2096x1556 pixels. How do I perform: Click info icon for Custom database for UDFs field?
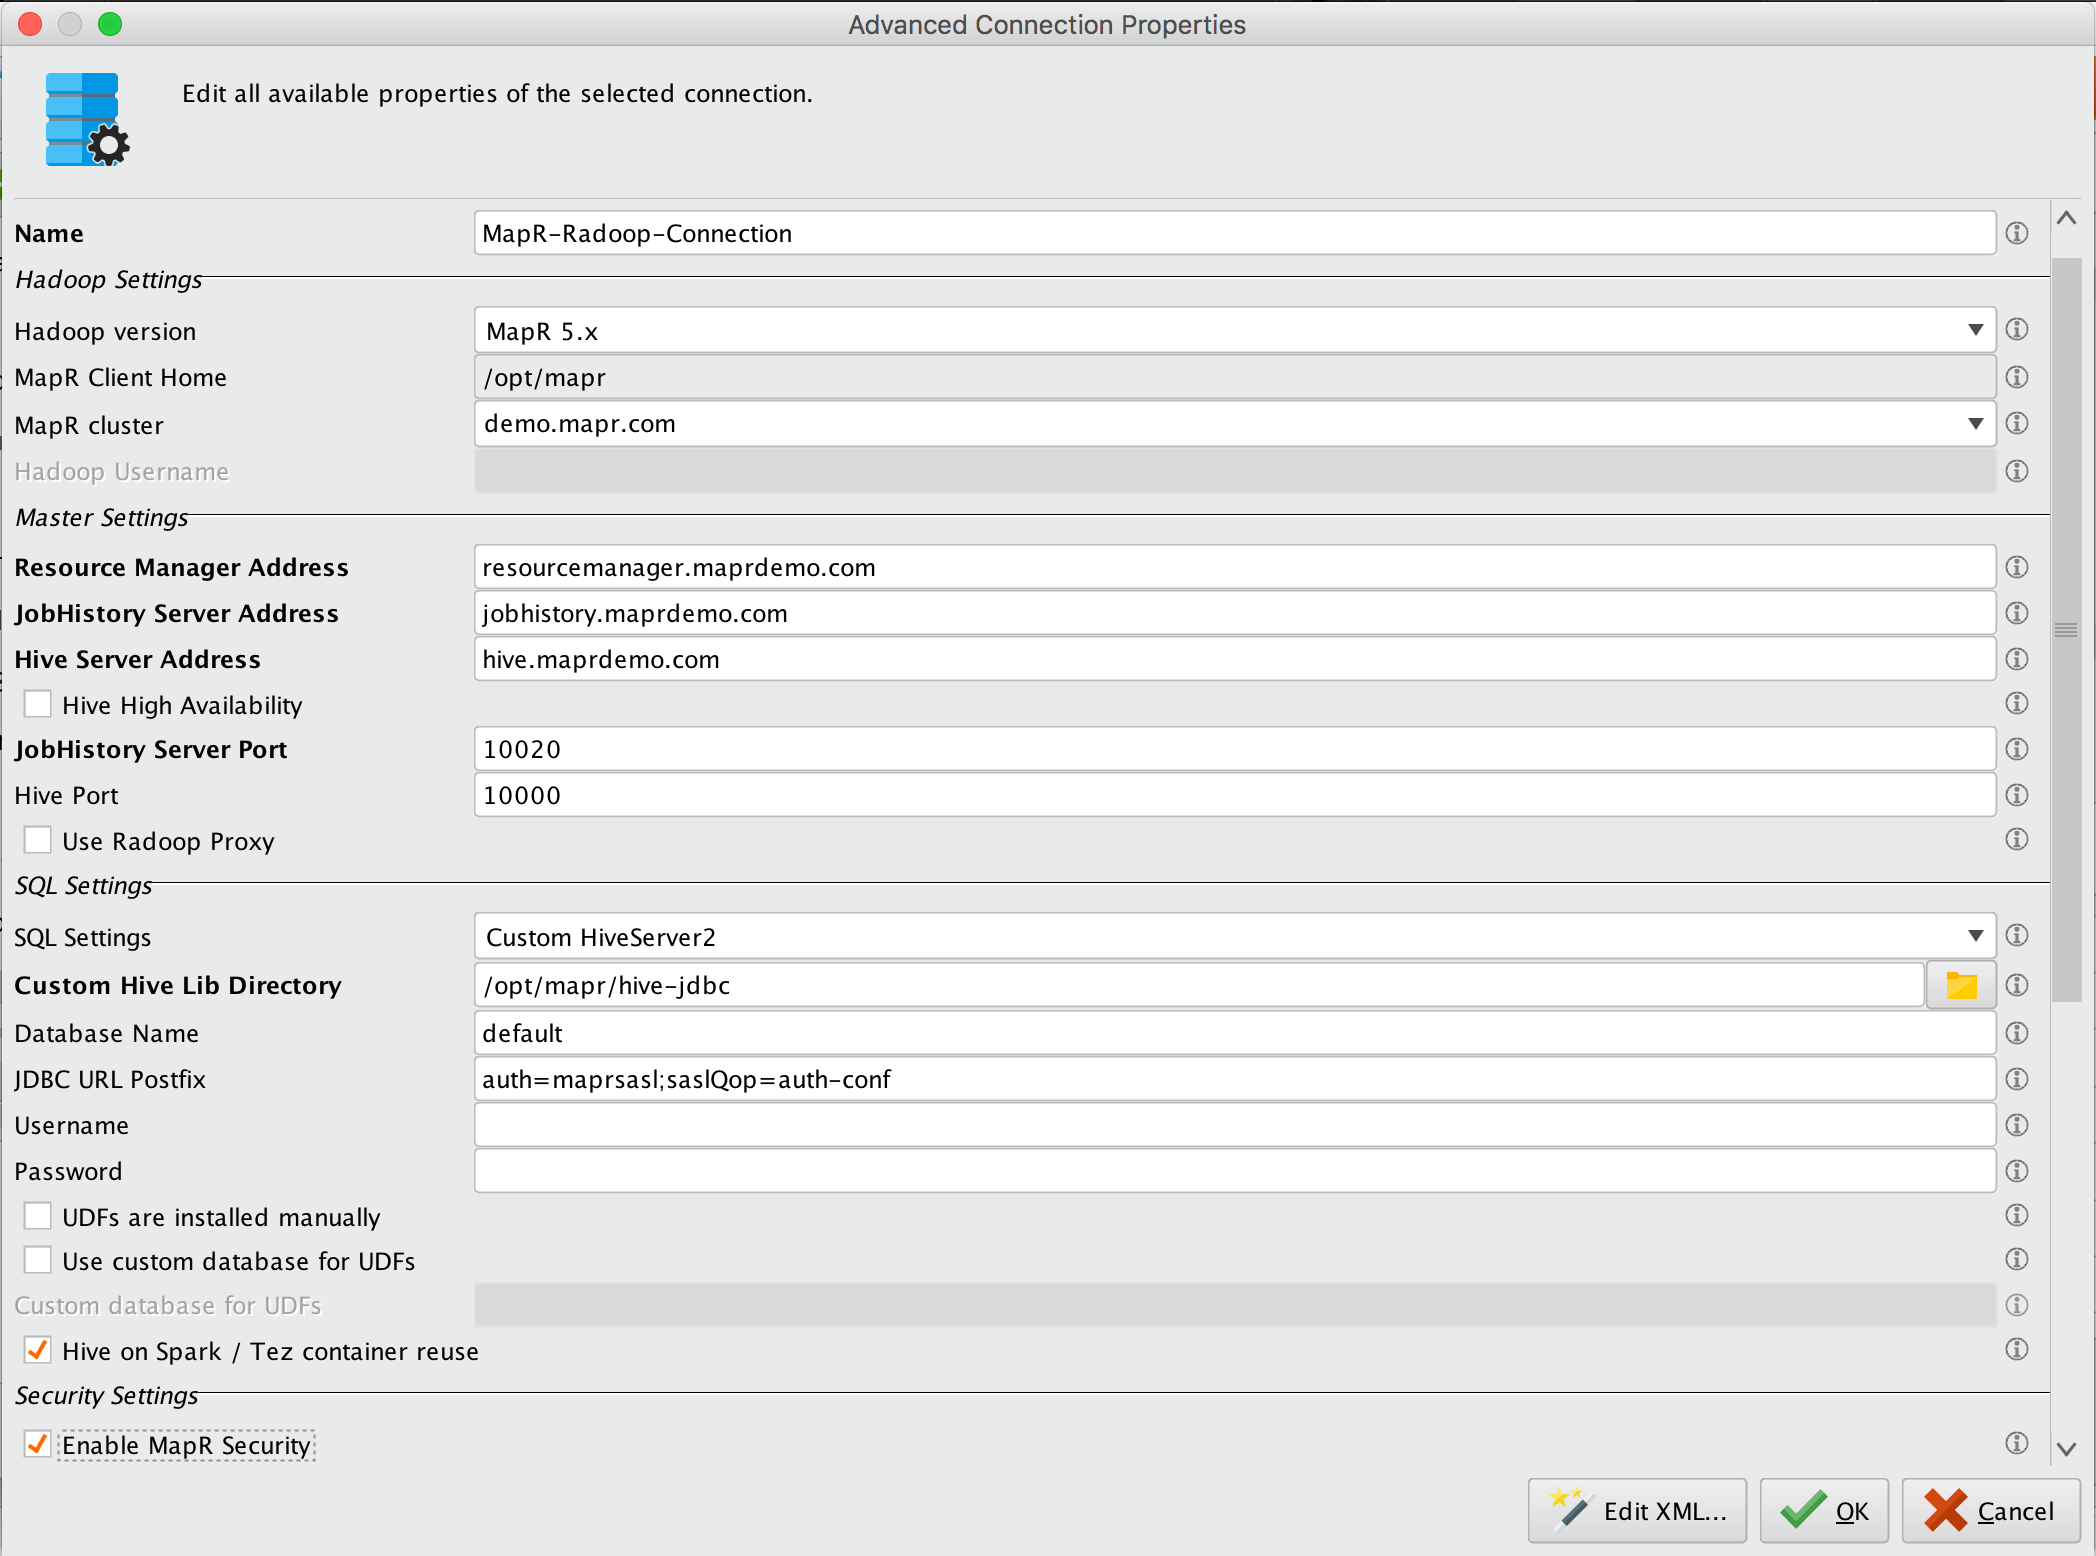pos(2017,1305)
